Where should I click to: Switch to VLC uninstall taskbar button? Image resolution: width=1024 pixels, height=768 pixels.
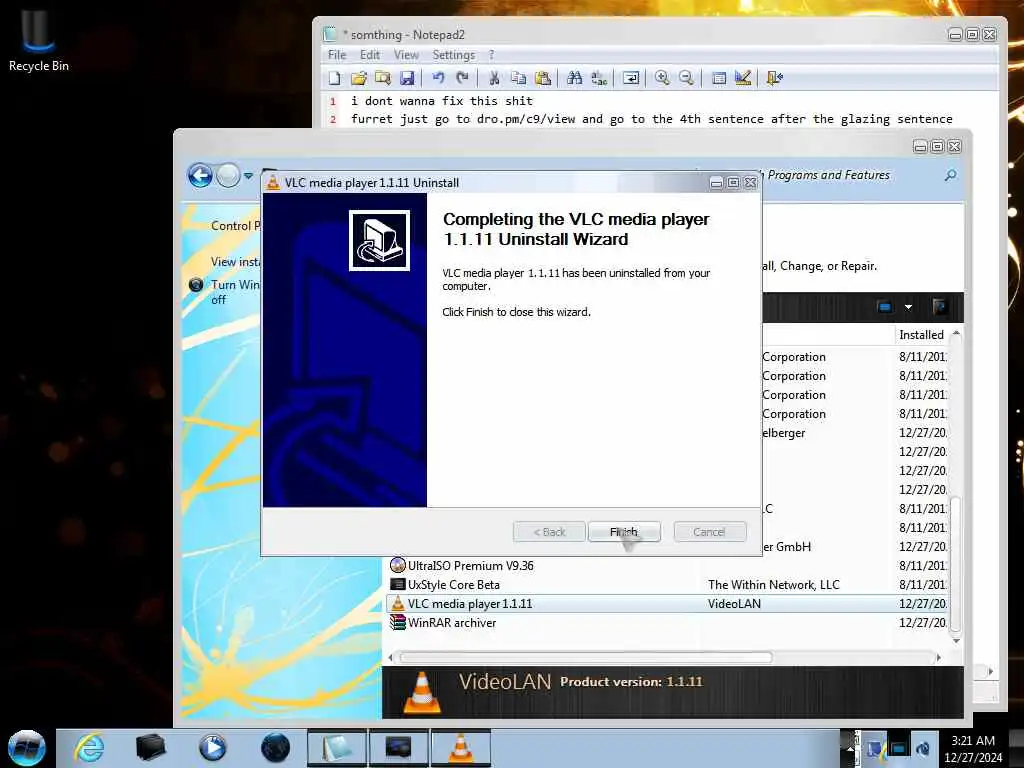point(460,748)
